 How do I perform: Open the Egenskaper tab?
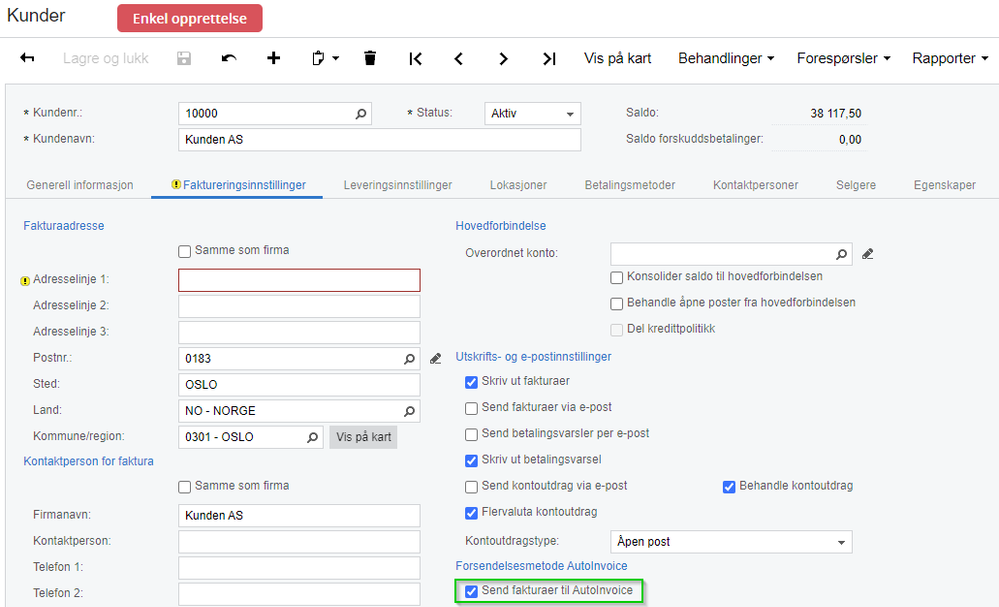pyautogui.click(x=944, y=185)
